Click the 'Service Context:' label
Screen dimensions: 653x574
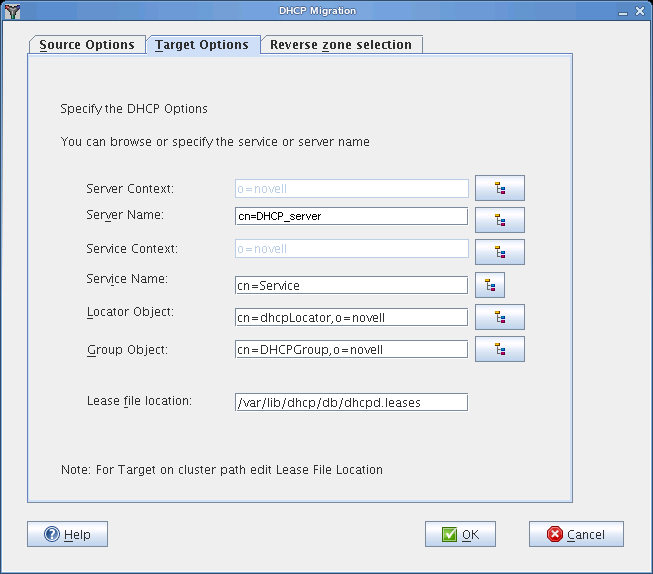132,249
